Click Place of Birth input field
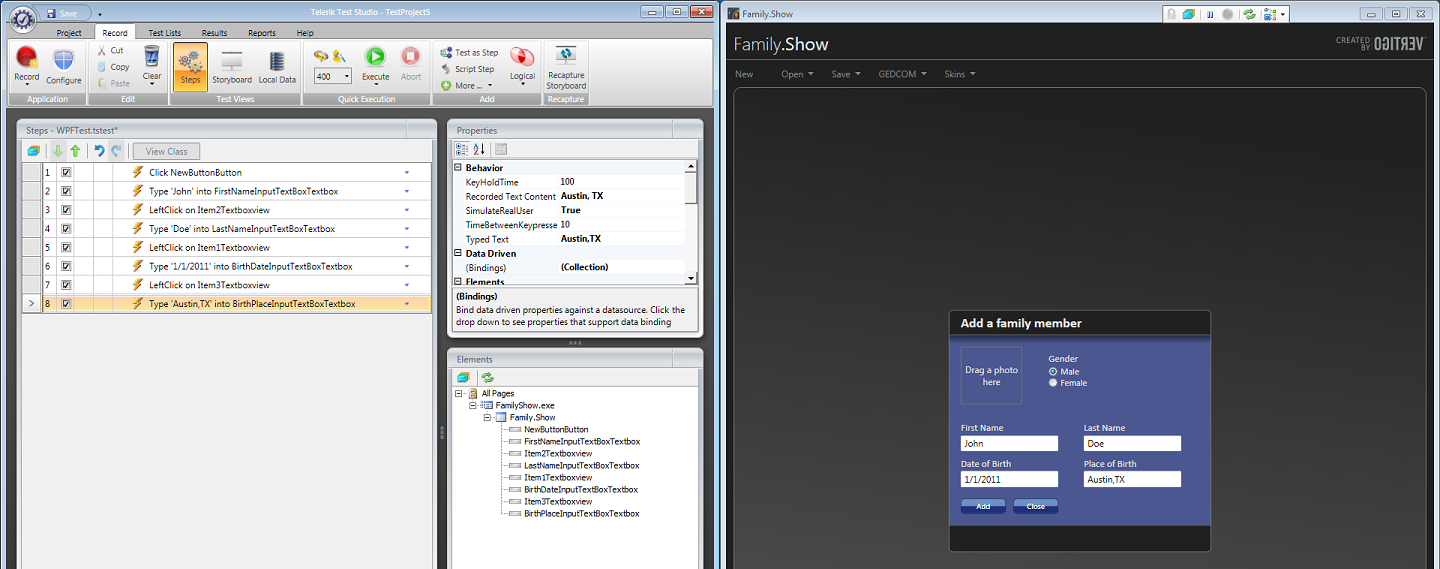The height and width of the screenshot is (569, 1440). 1132,479
